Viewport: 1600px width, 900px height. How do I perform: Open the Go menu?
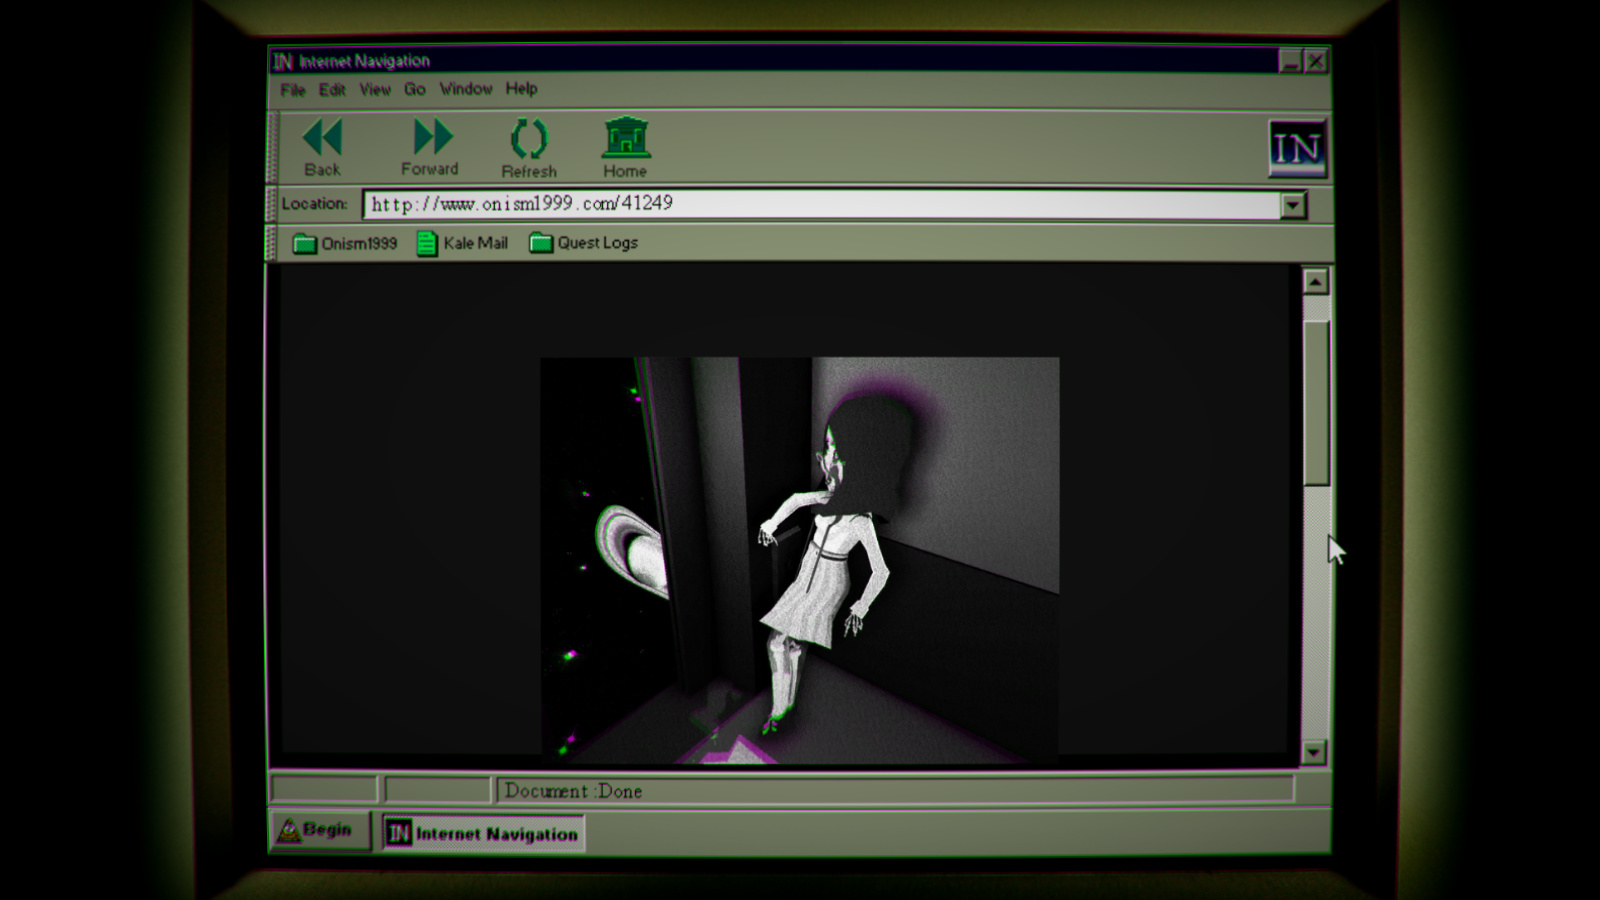pyautogui.click(x=415, y=90)
